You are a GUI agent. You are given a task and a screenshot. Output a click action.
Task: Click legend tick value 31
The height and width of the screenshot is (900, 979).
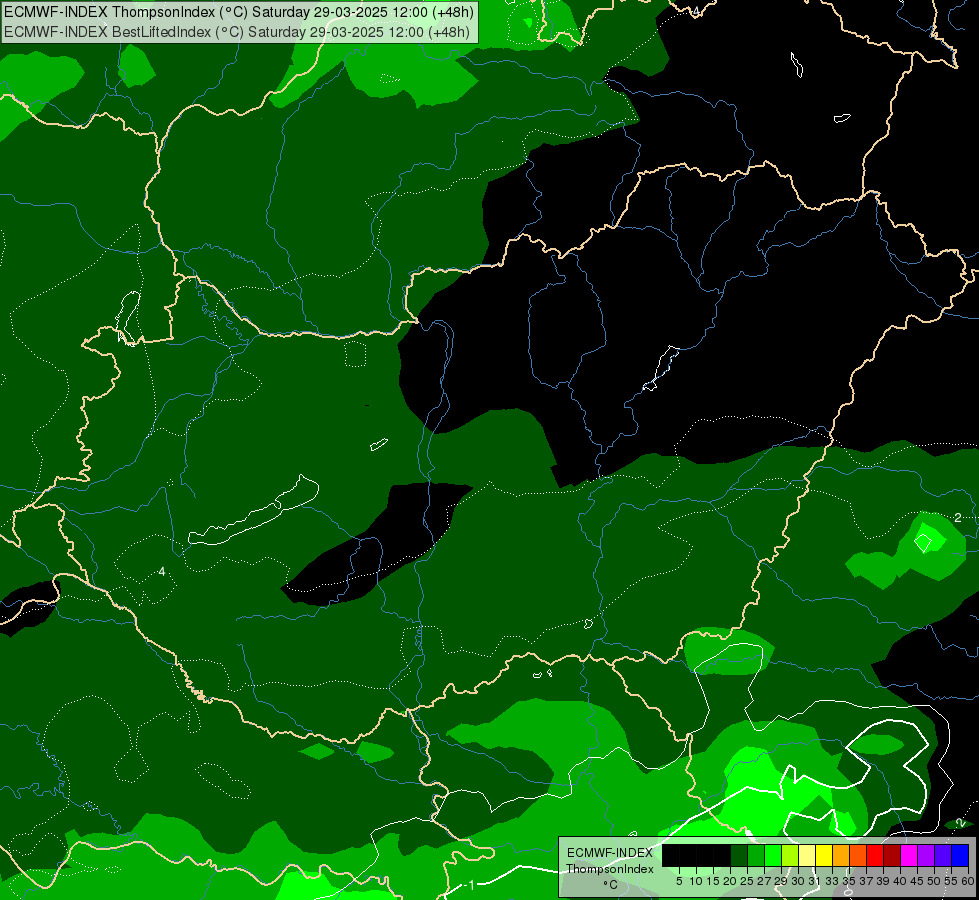pos(815,881)
